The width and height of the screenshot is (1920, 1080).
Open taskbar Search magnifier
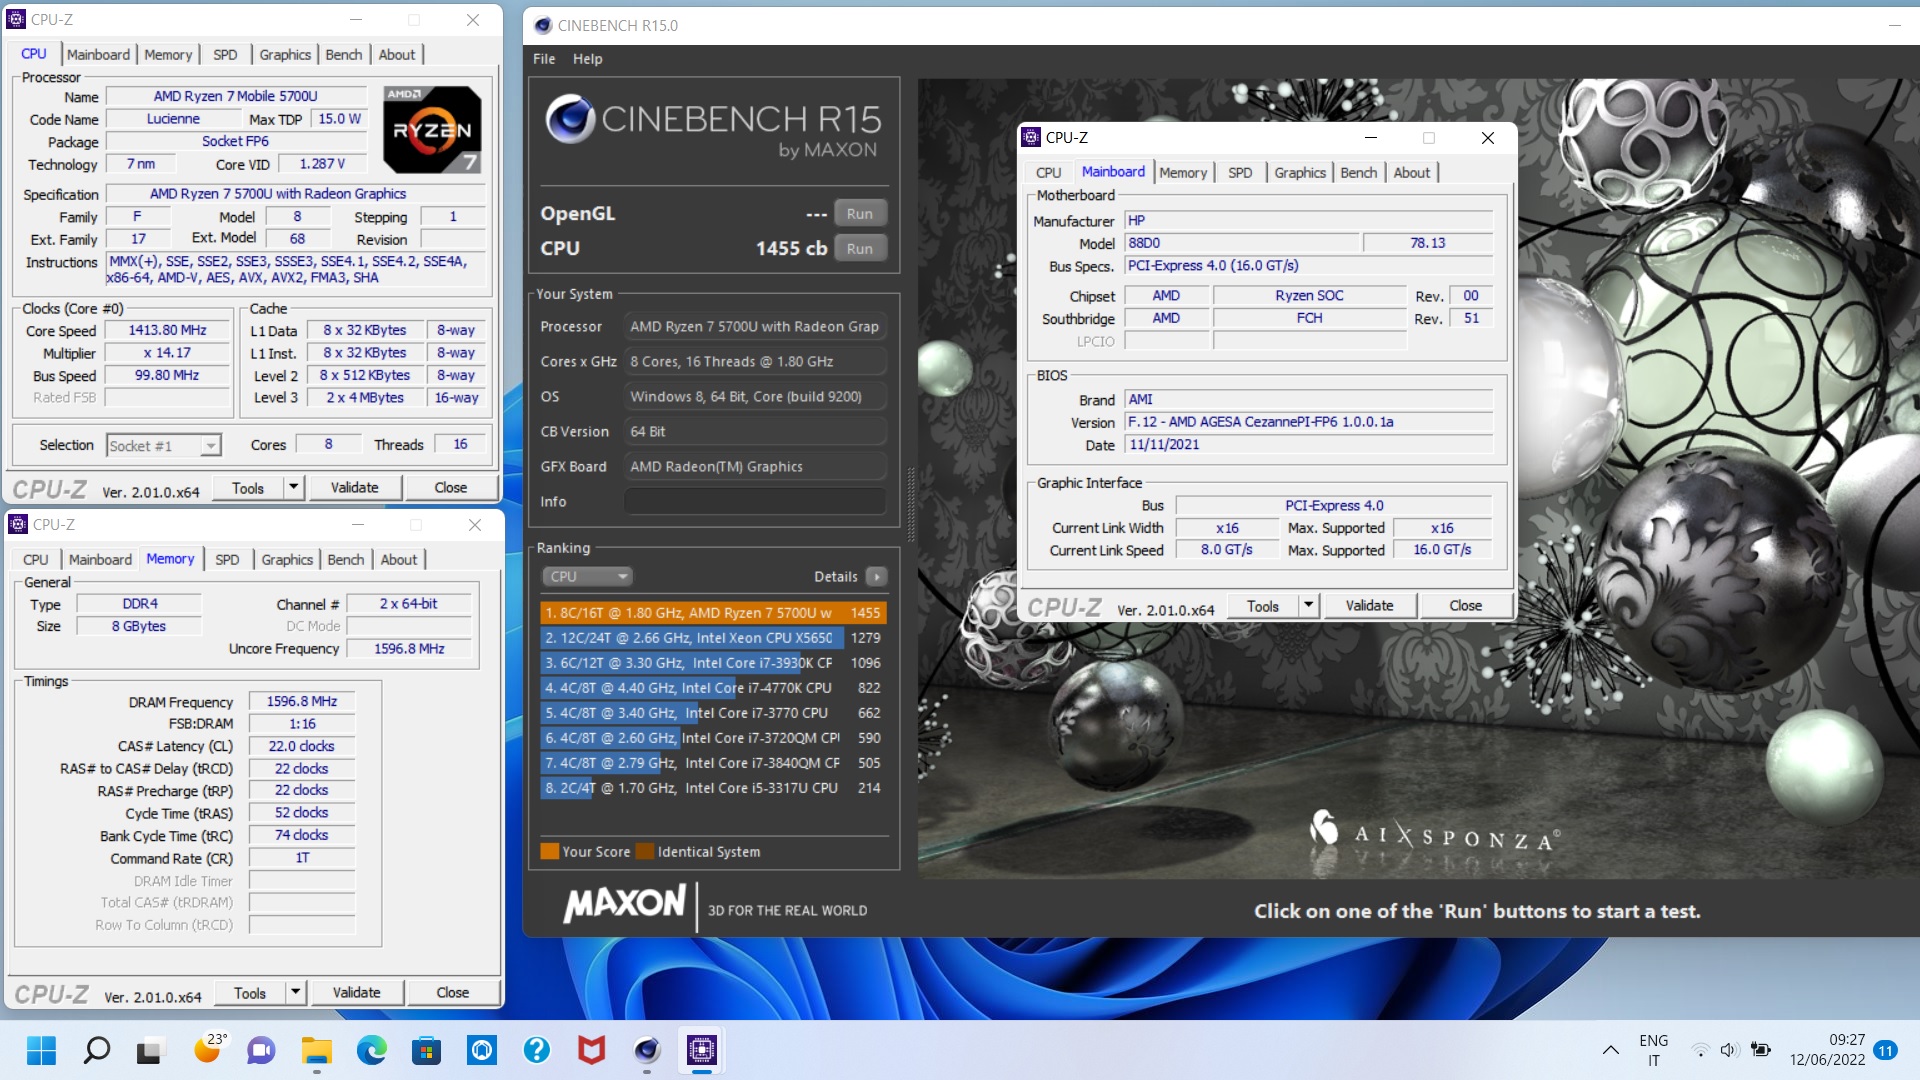click(96, 1050)
